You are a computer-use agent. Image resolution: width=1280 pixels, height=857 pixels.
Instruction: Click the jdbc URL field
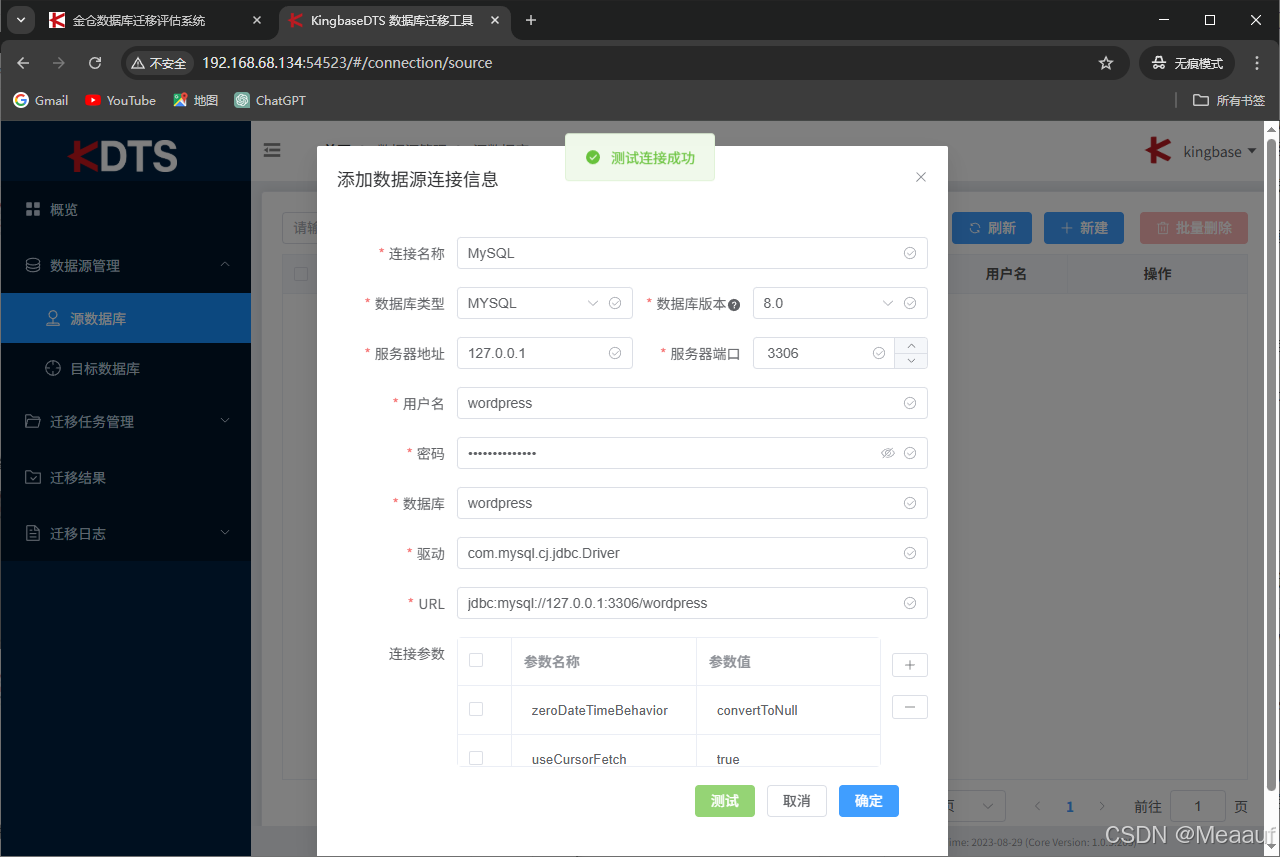click(x=692, y=603)
